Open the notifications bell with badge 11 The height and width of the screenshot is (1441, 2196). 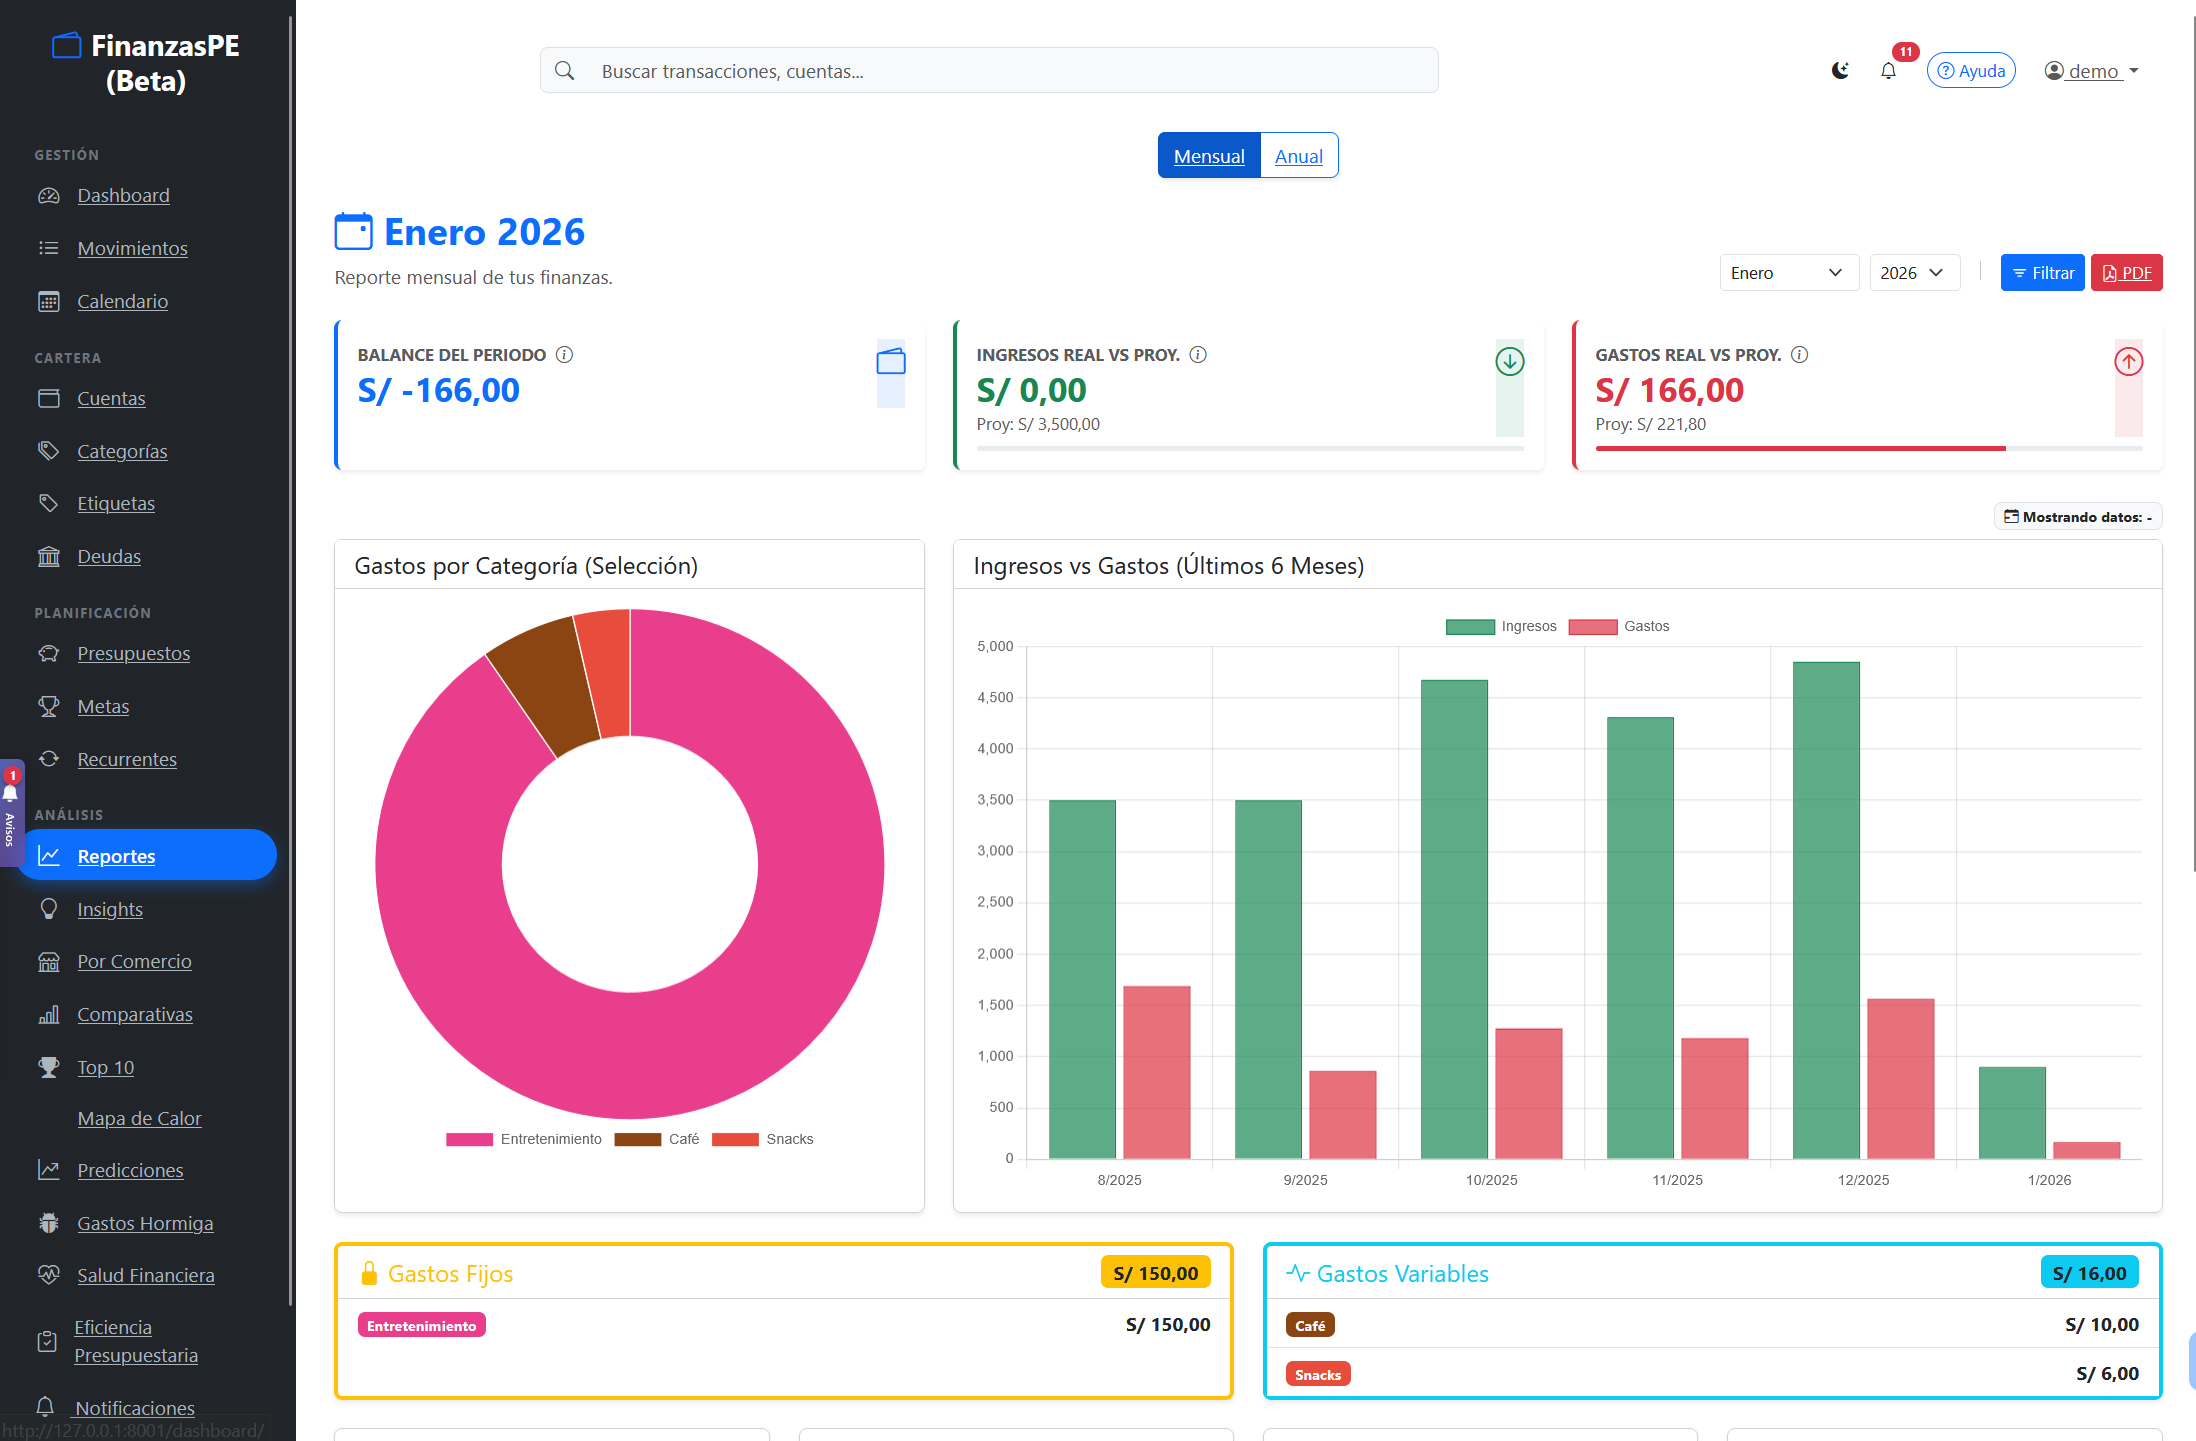(1888, 71)
